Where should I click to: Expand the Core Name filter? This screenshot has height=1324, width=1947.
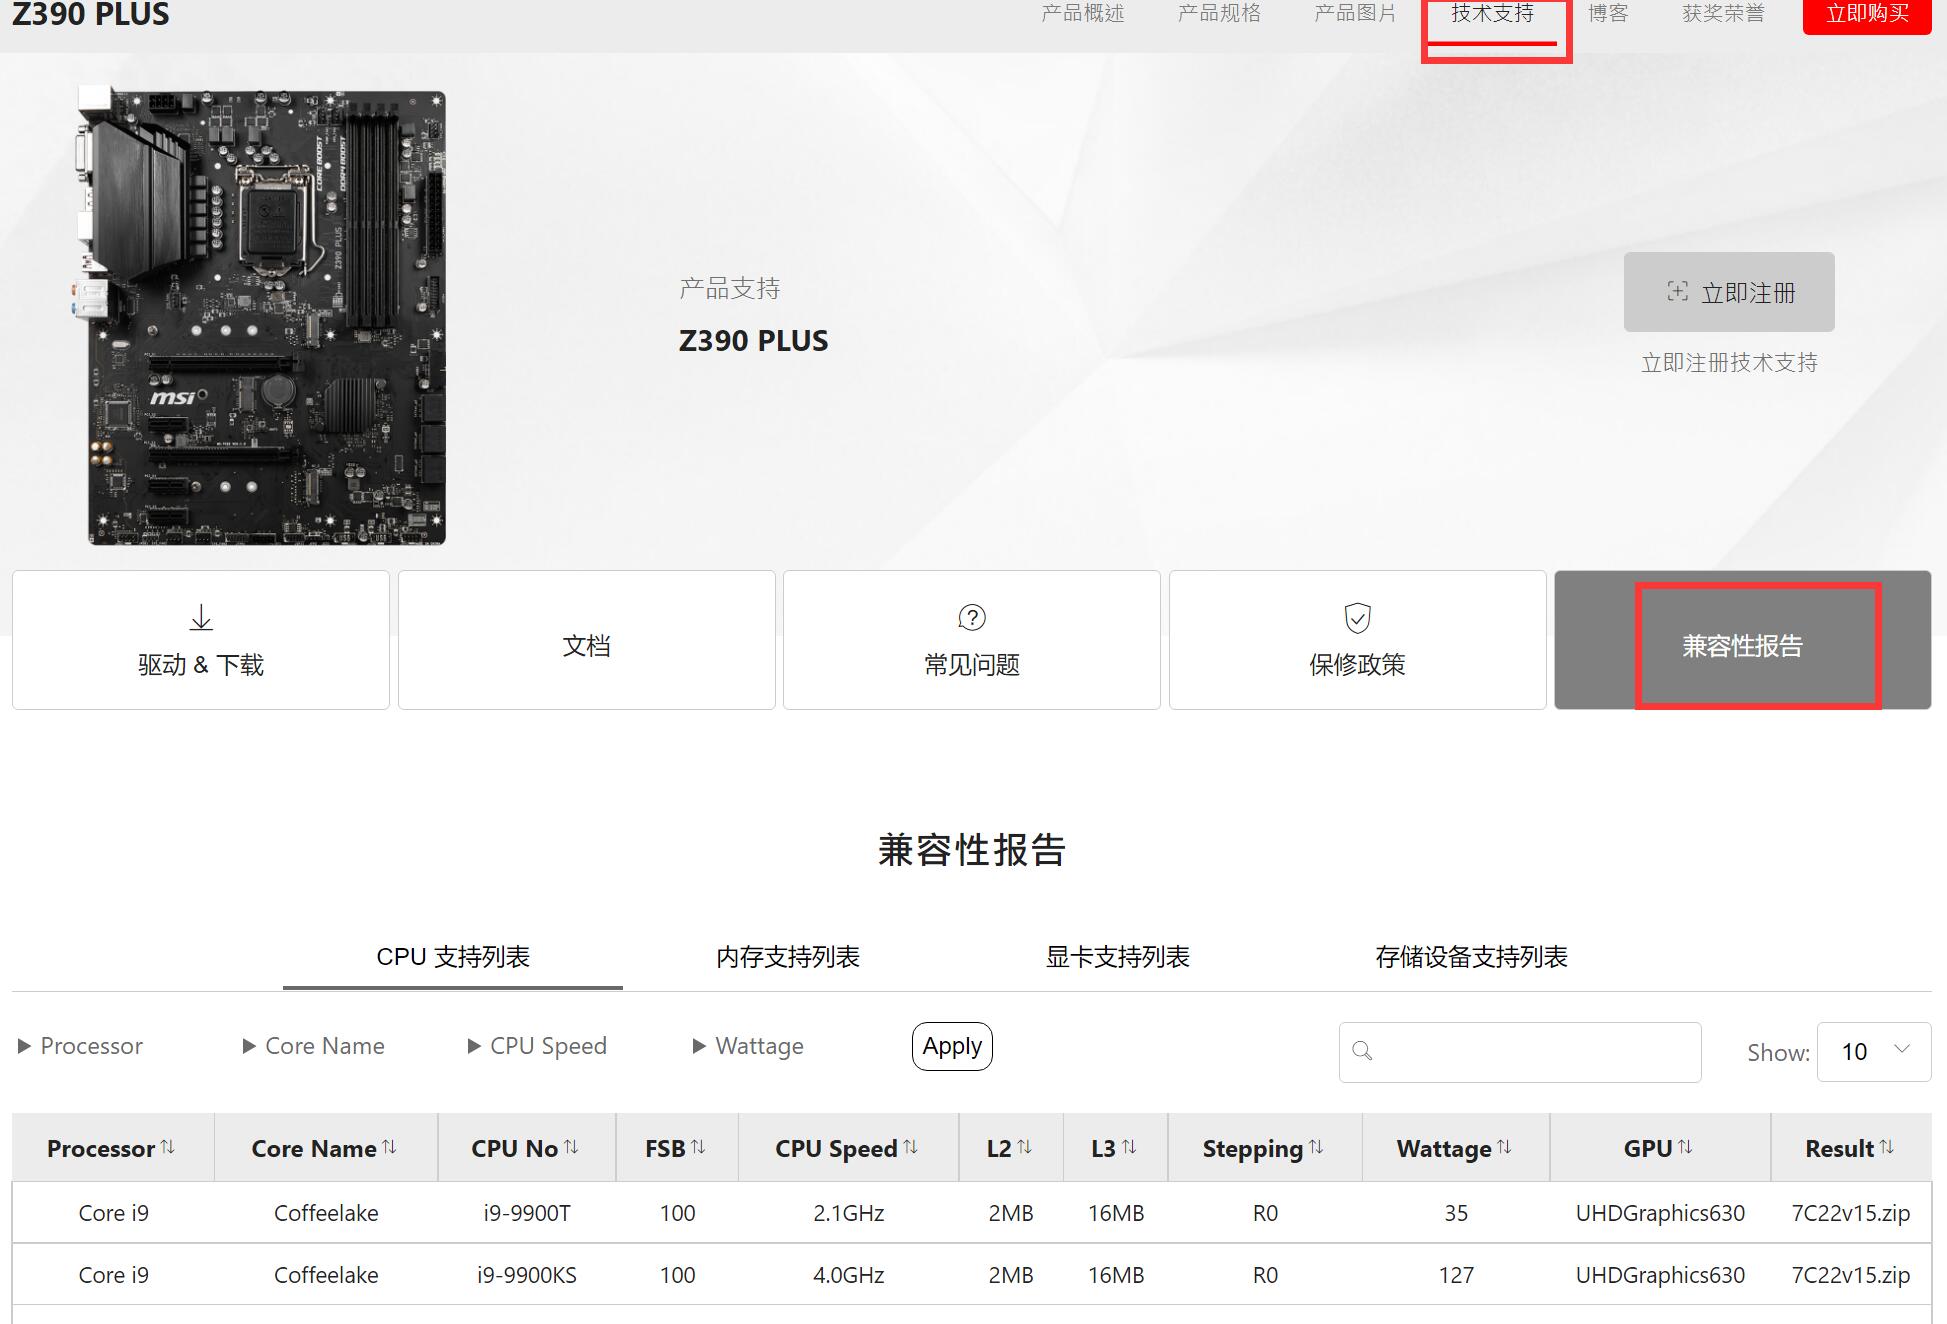[x=314, y=1046]
